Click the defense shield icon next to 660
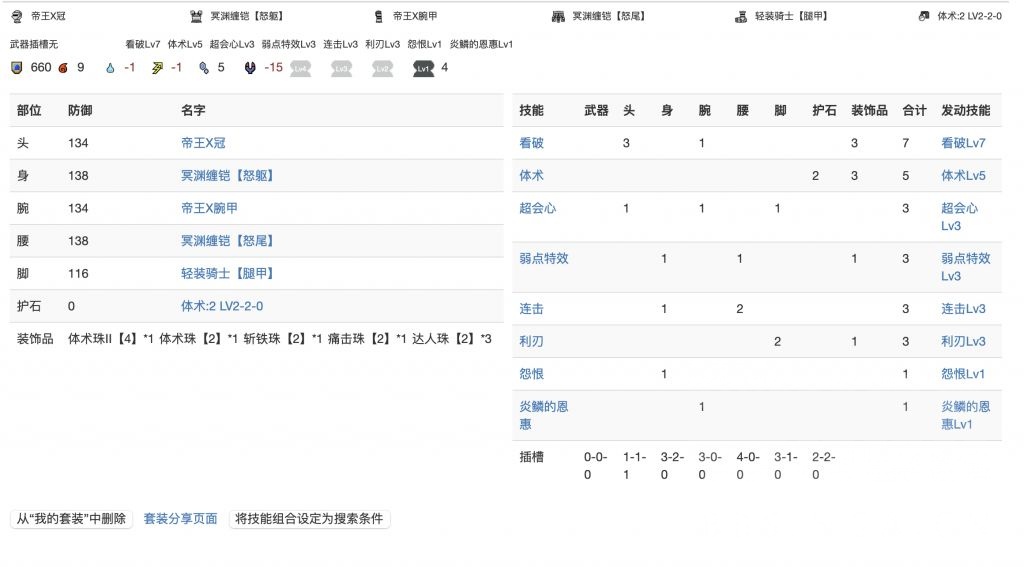This screenshot has width=1024, height=567. (x=17, y=68)
